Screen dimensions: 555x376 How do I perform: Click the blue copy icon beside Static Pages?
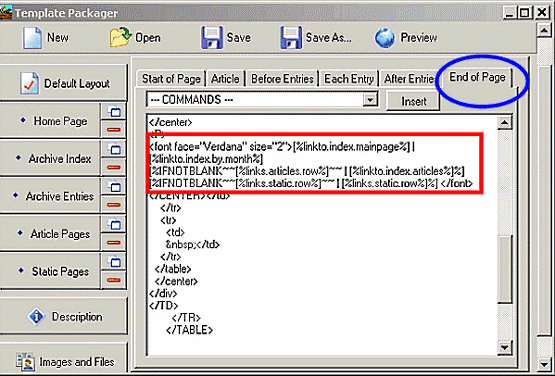click(114, 262)
